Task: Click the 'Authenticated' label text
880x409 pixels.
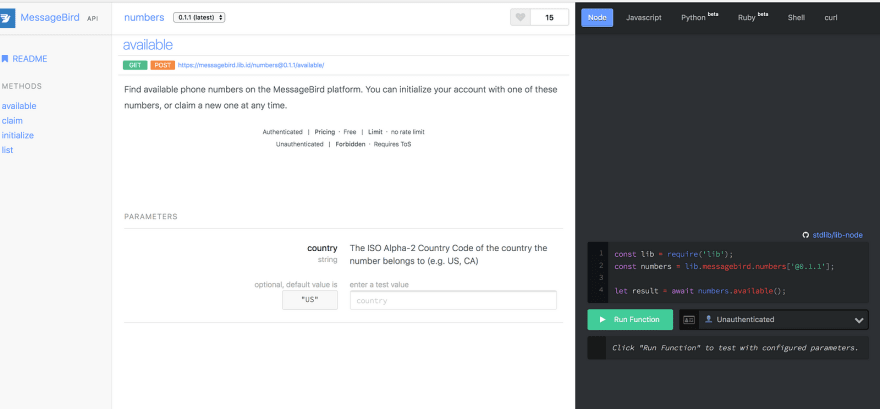Action: coord(282,132)
